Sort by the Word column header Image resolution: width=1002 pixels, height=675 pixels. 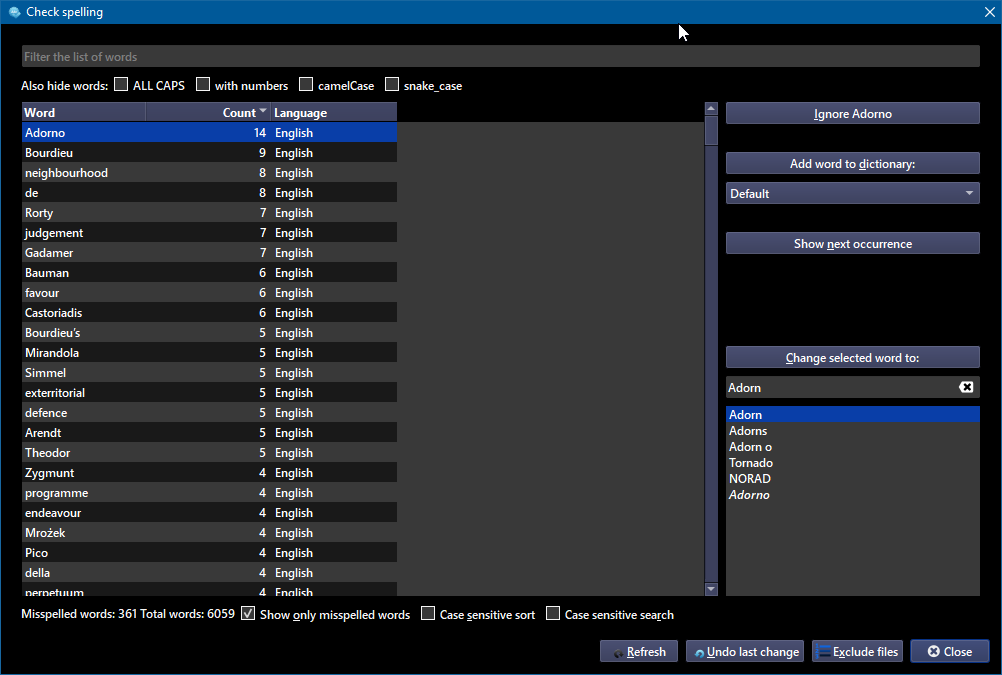point(84,112)
